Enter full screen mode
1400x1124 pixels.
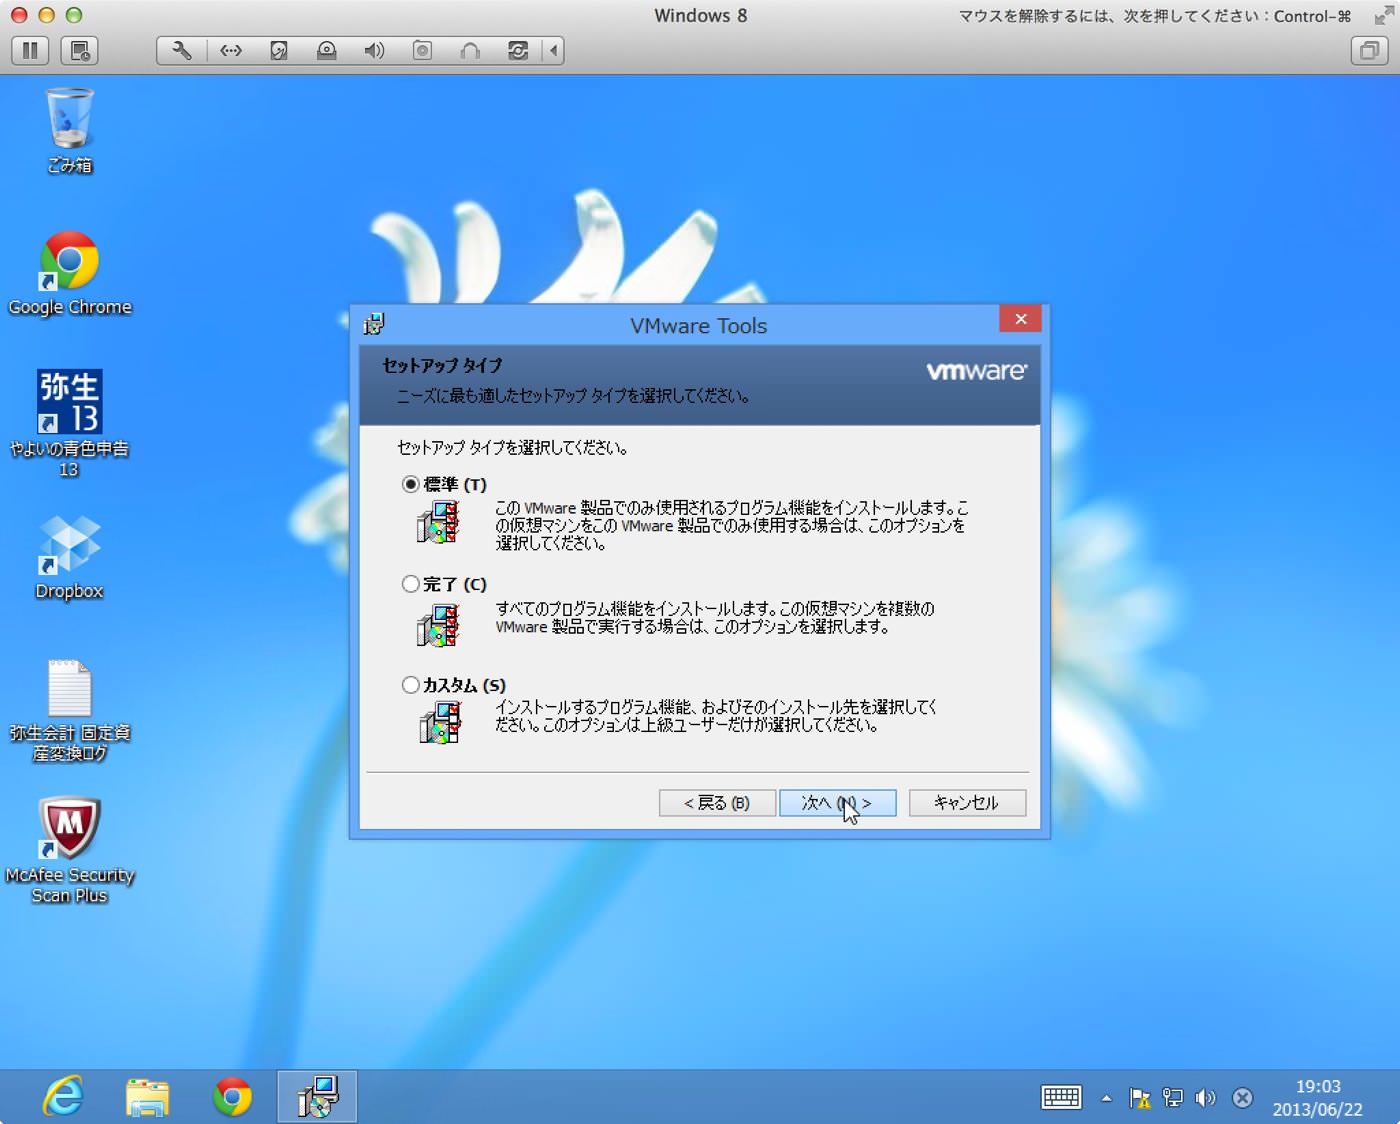[x=1383, y=16]
